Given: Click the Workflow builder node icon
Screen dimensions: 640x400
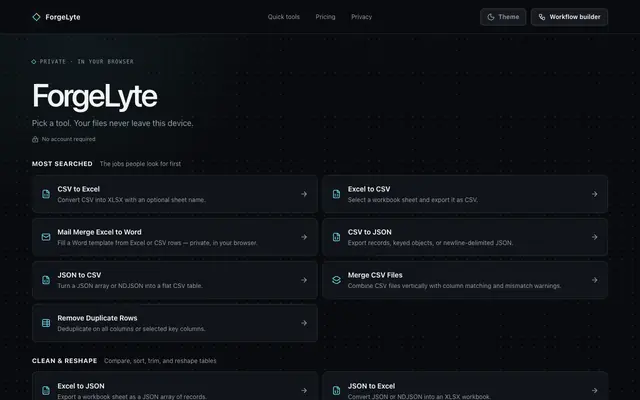Looking at the screenshot, I should point(542,17).
